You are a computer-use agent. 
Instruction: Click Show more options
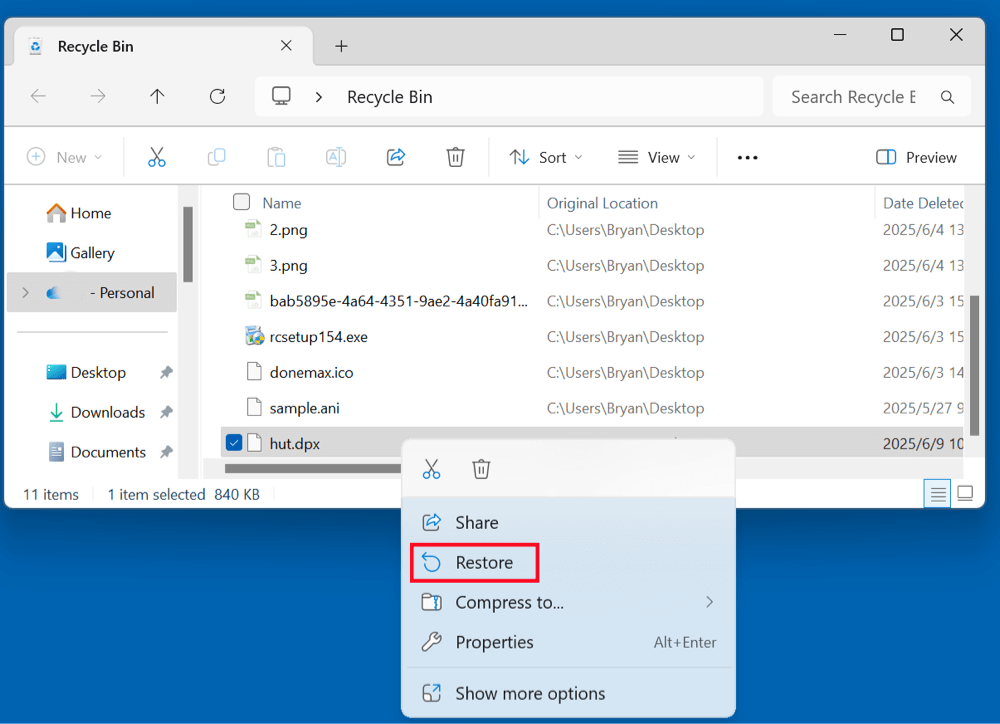(x=530, y=692)
